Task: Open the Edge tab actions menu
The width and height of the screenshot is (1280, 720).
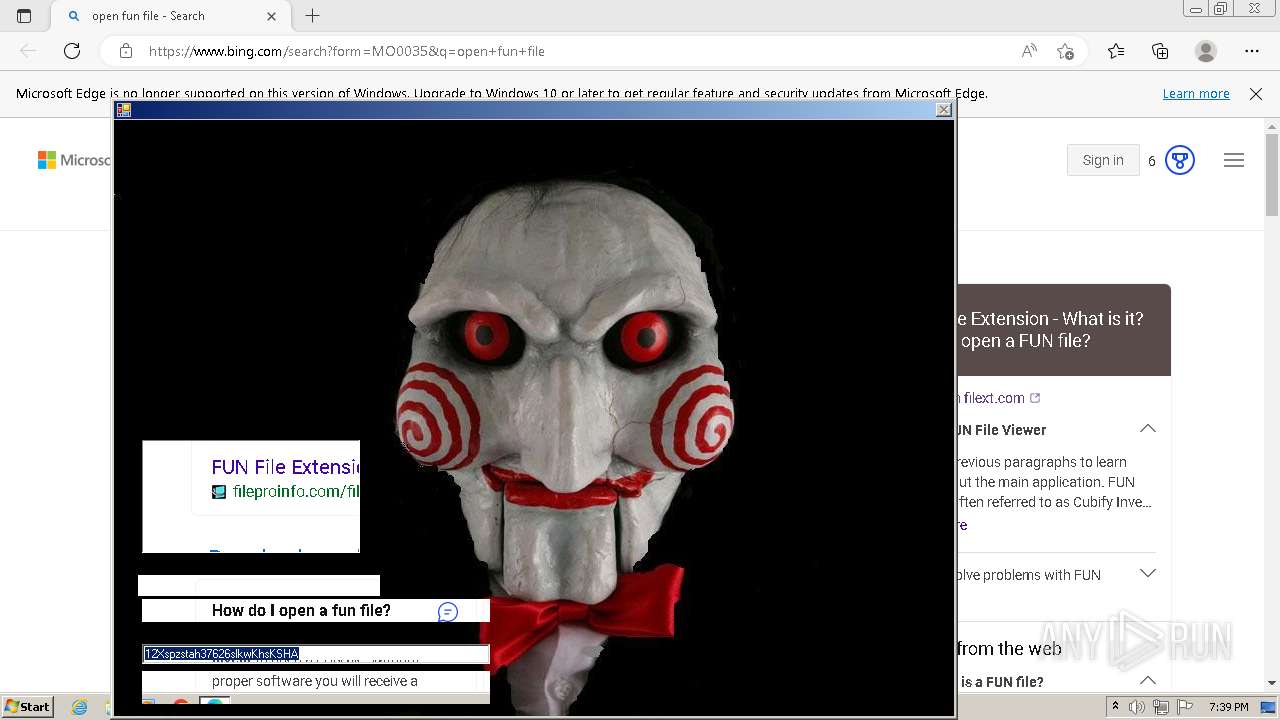Action: point(24,16)
